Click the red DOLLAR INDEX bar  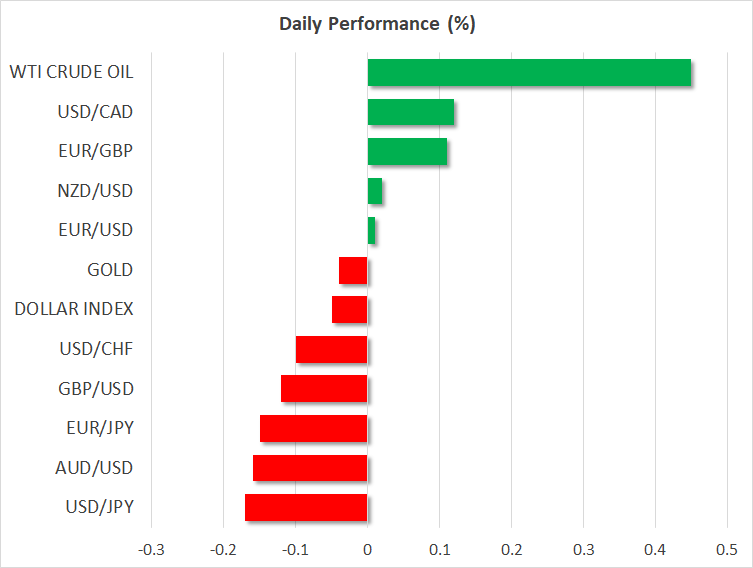(350, 310)
